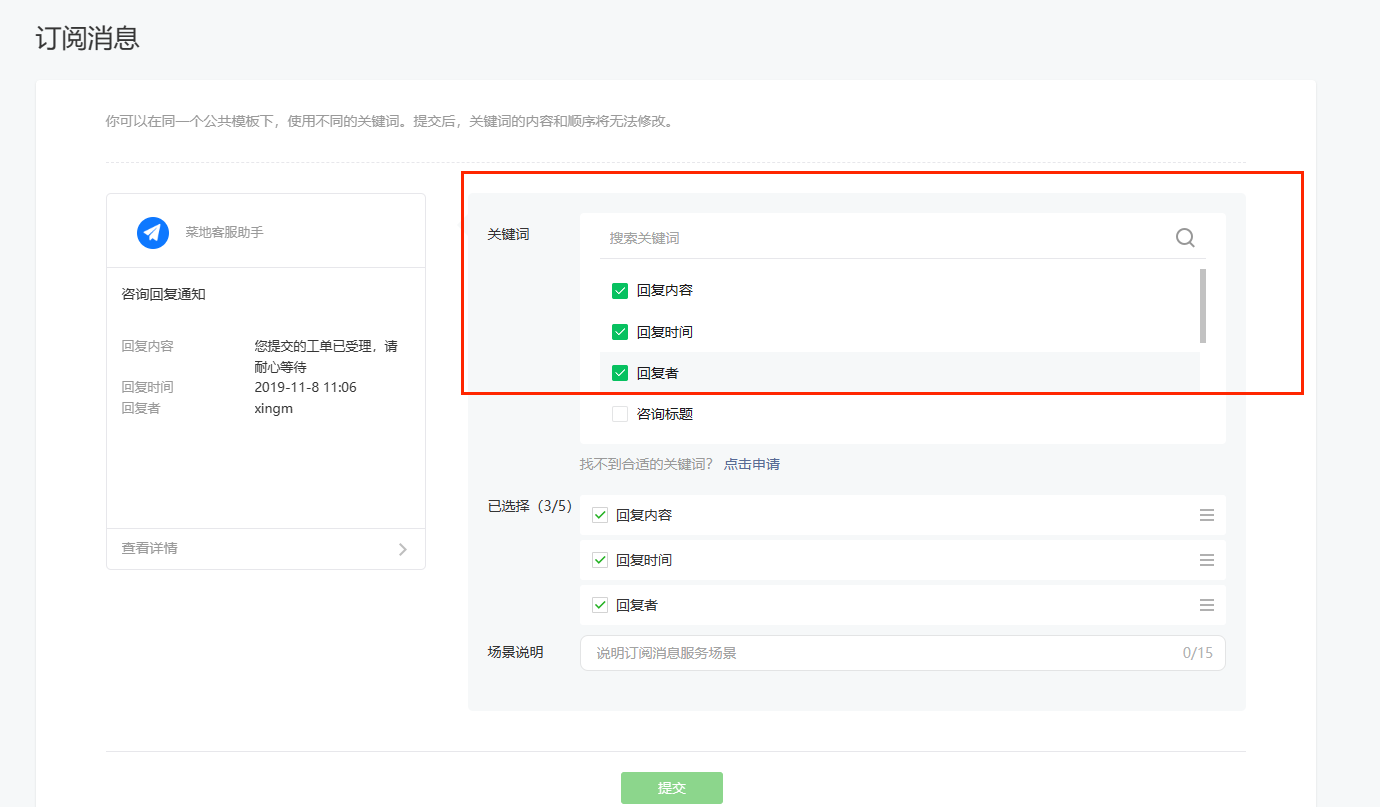This screenshot has height=807, width=1380.
Task: Uncheck 回复时间 in the keyword list
Action: point(620,332)
